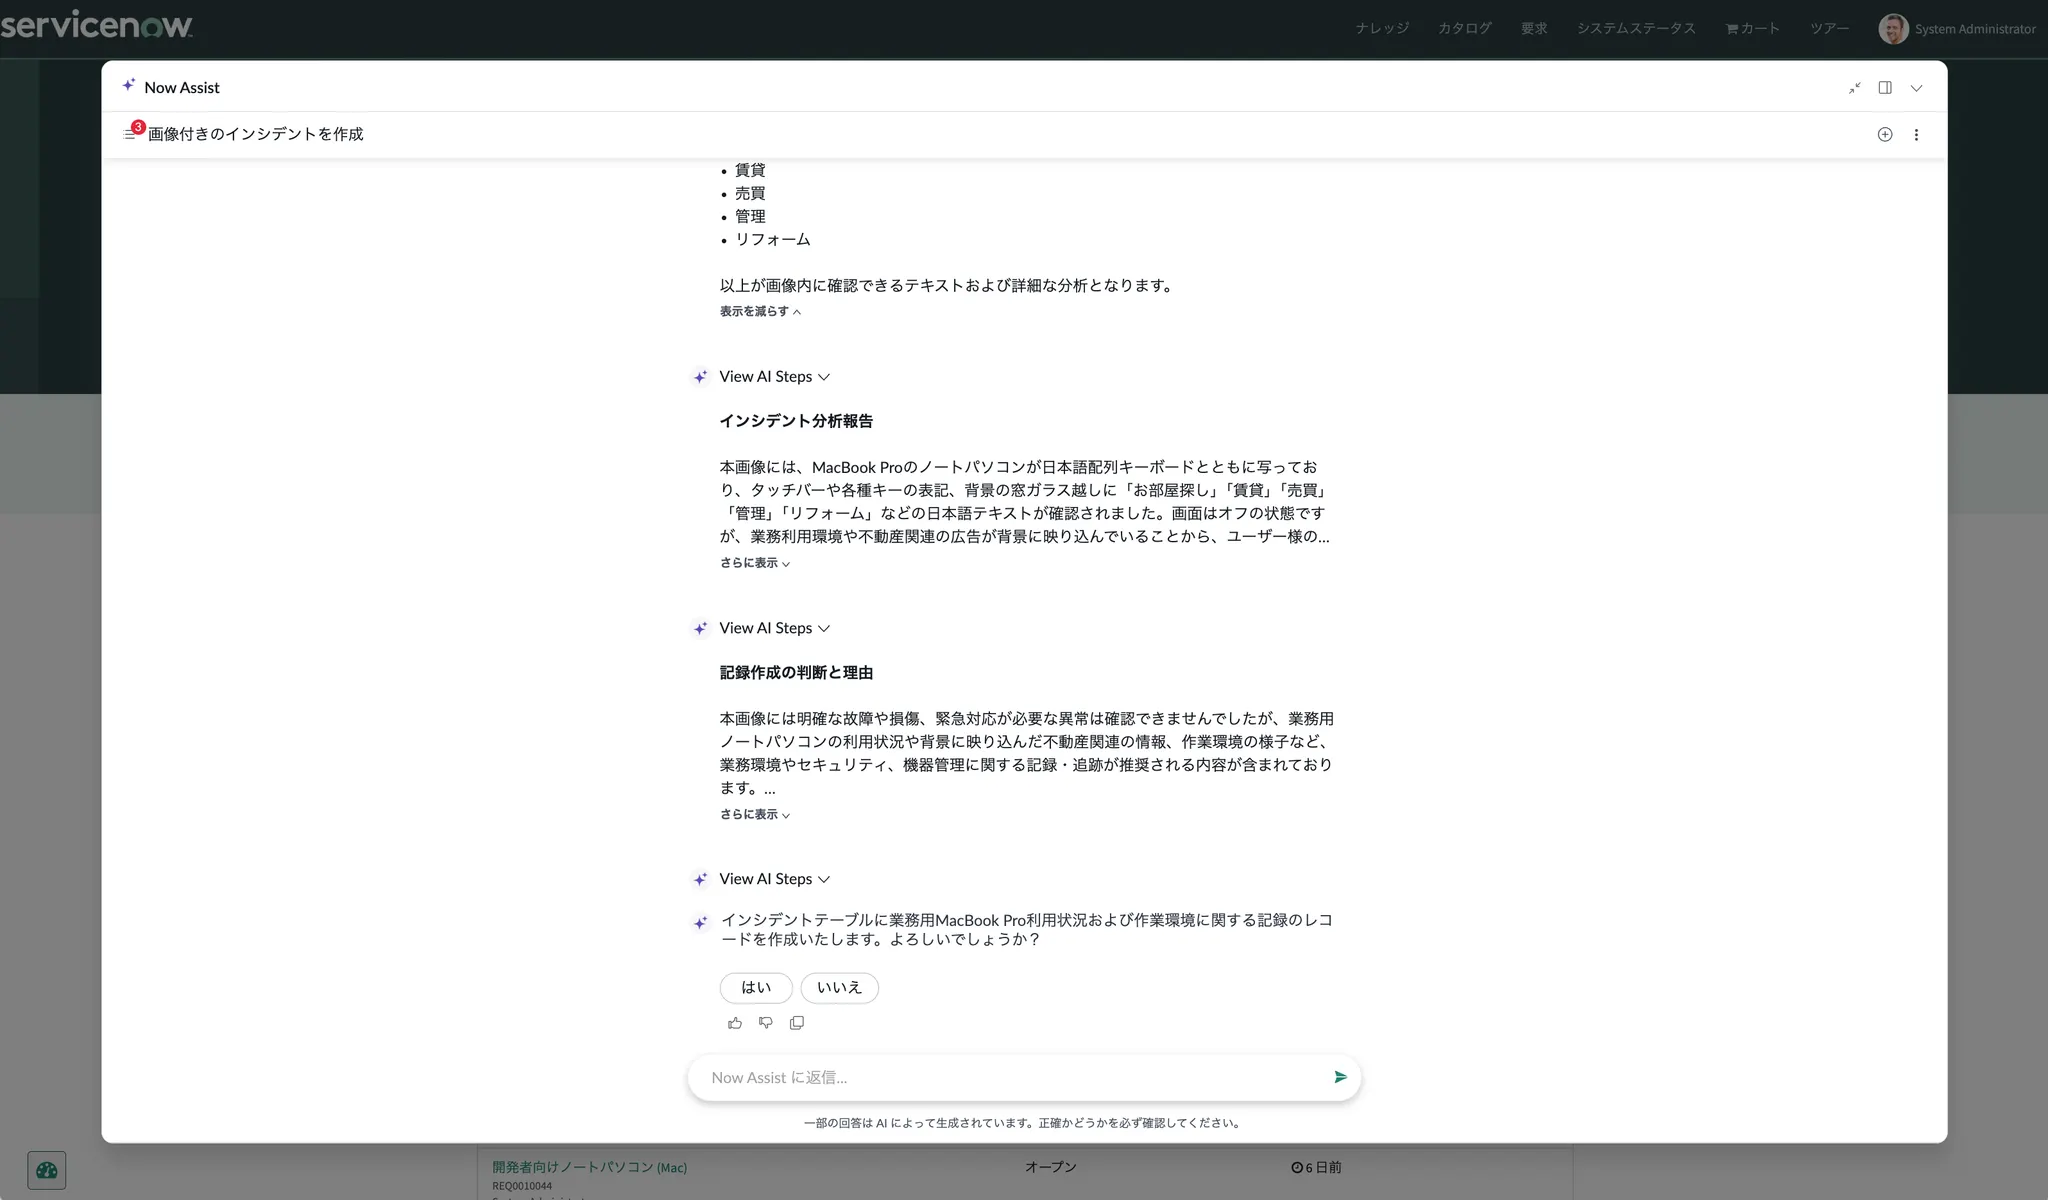The image size is (2048, 1200).
Task: Collapse Now Assist with chevron down
Action: click(1916, 88)
